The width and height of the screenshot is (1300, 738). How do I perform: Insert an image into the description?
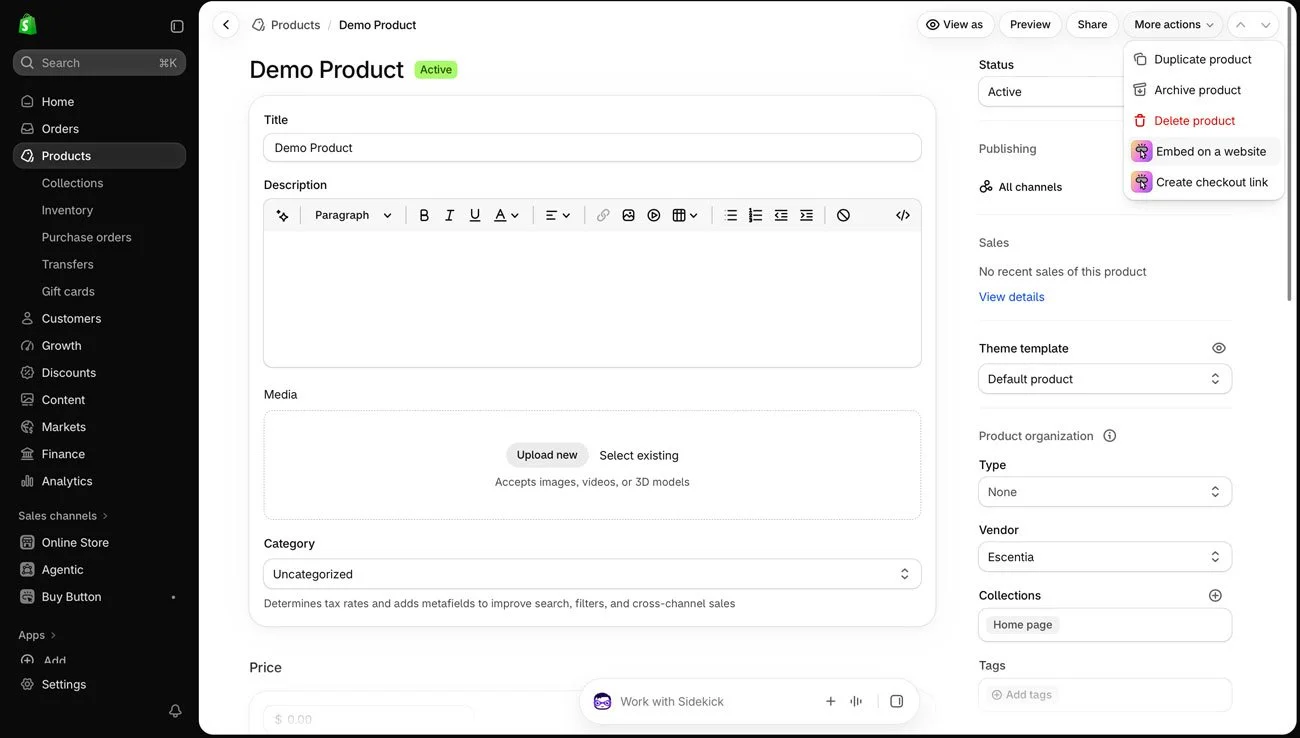pyautogui.click(x=628, y=215)
